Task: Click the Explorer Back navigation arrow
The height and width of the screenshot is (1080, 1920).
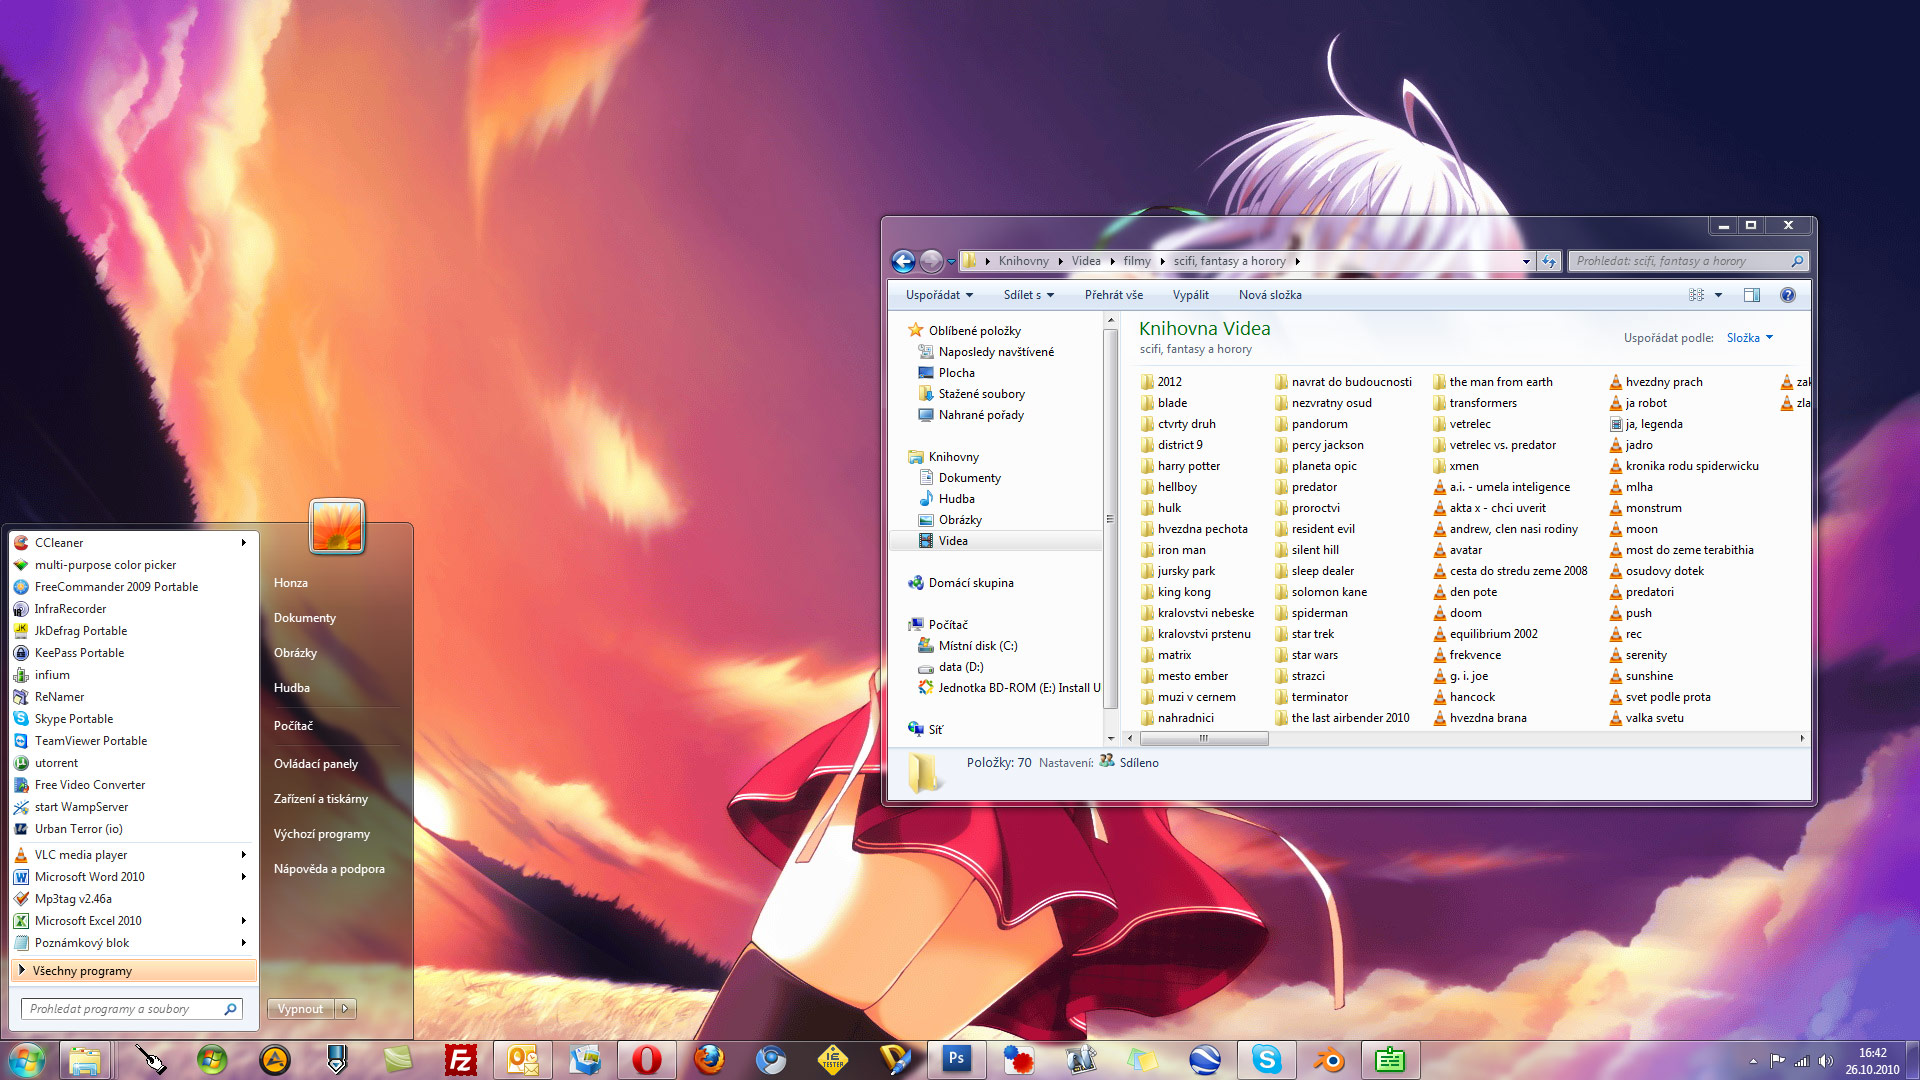Action: click(903, 261)
